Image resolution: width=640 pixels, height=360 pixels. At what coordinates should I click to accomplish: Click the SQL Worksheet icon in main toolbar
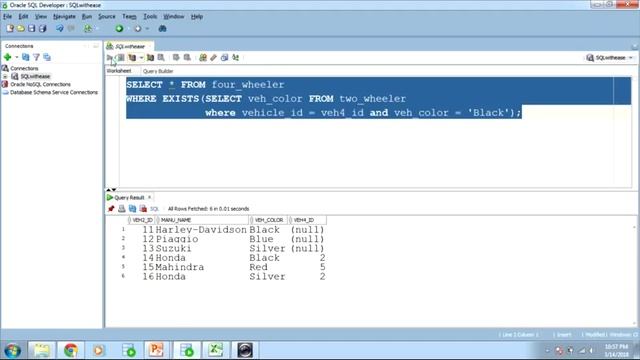88,29
